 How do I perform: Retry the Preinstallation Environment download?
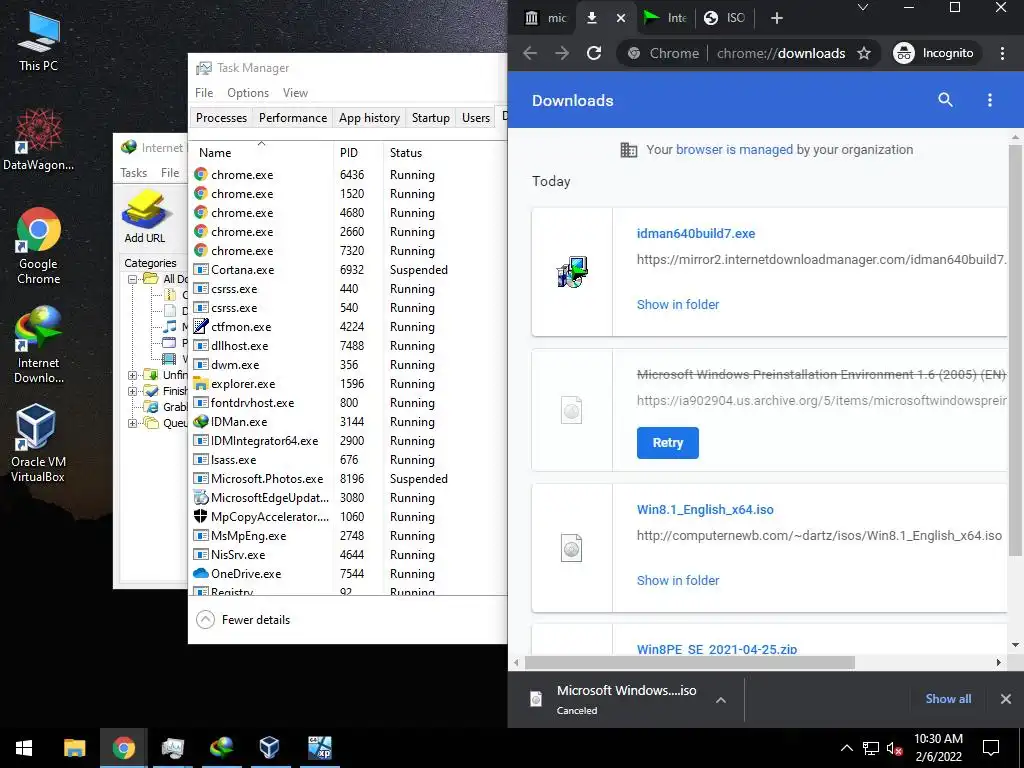point(667,443)
